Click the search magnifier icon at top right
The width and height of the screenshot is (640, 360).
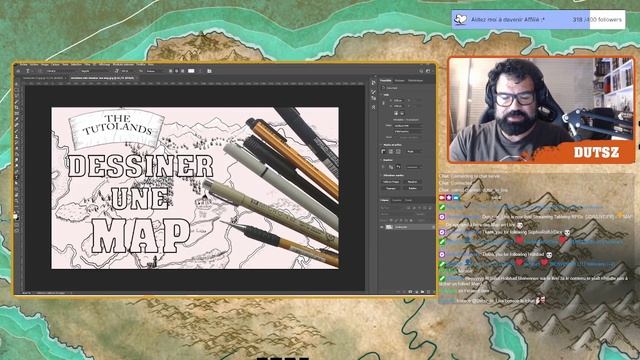click(422, 71)
